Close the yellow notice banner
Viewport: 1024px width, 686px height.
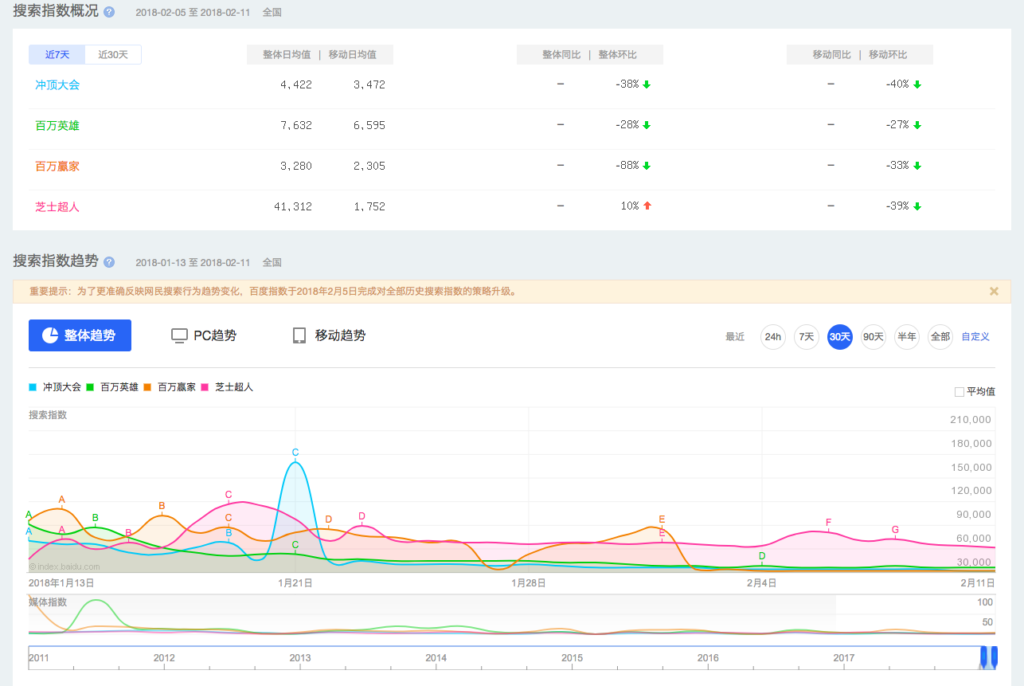(993, 291)
